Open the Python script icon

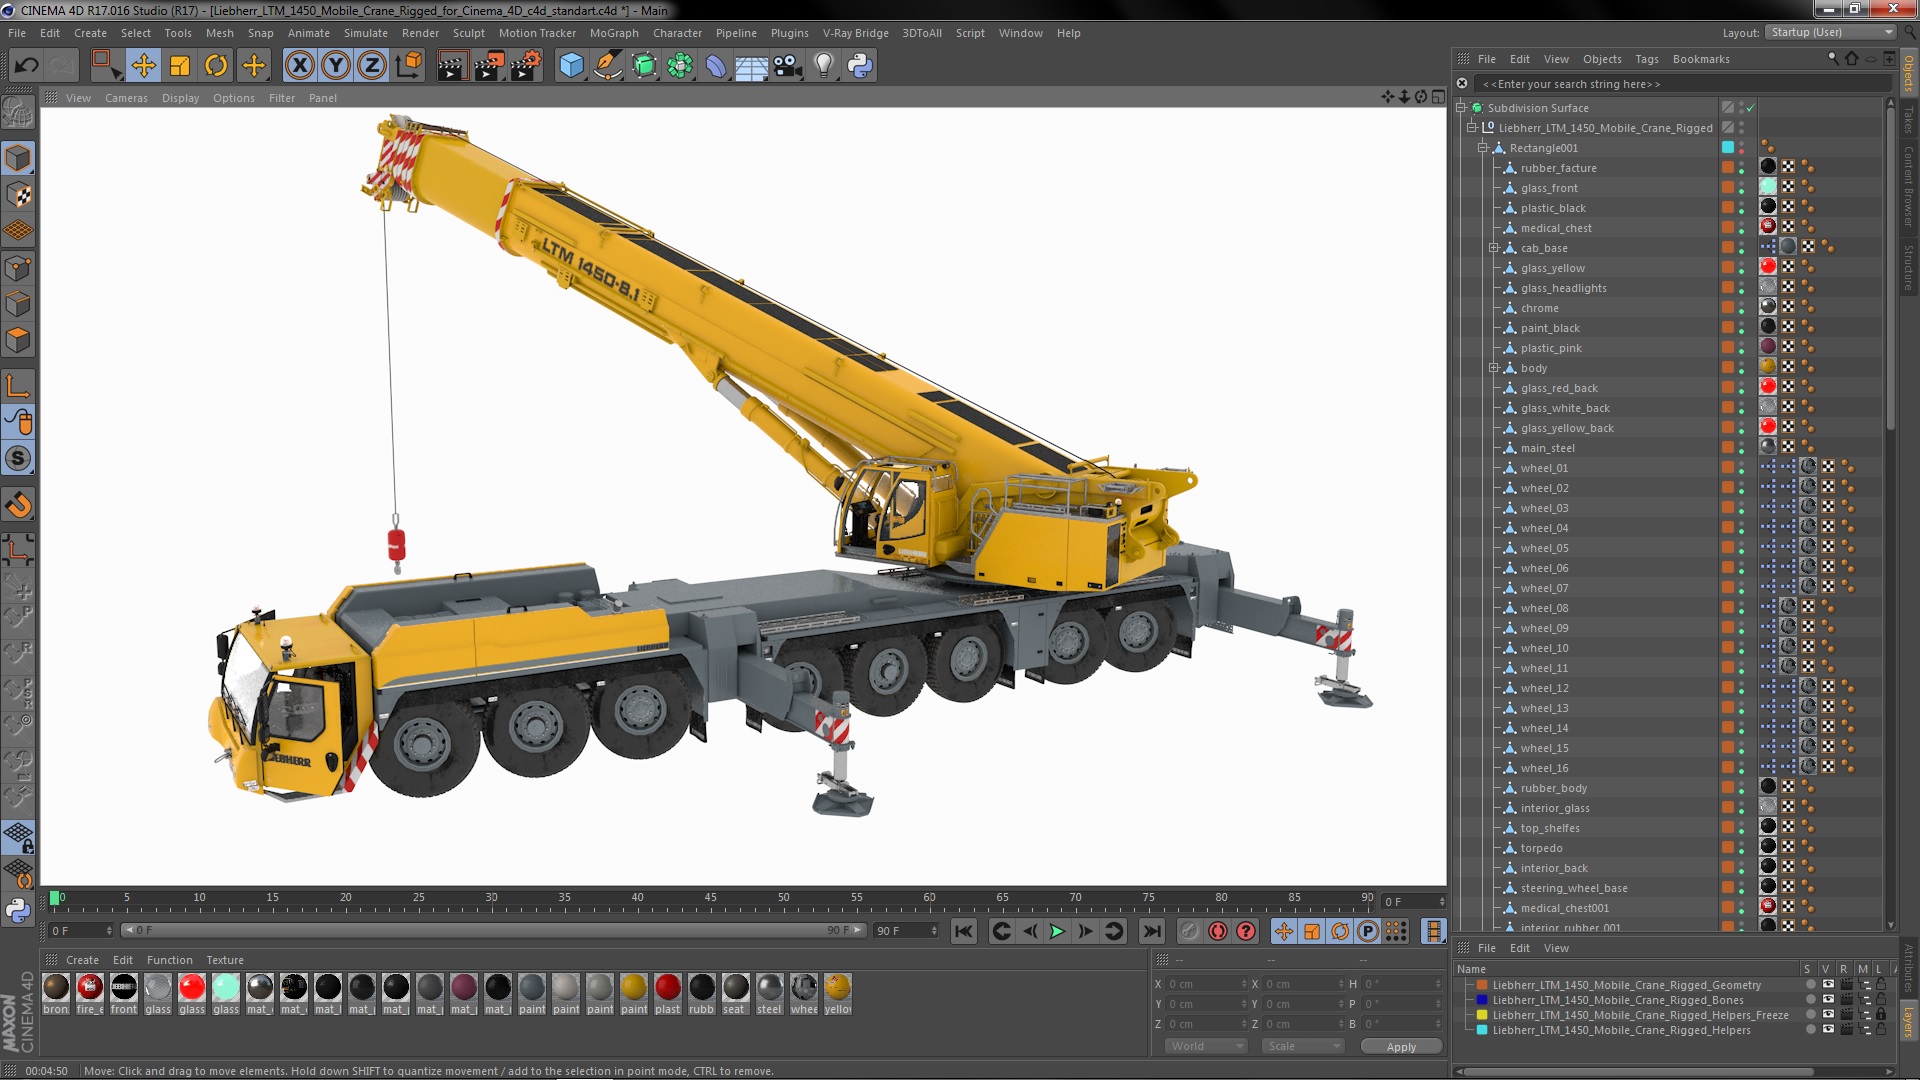(860, 66)
